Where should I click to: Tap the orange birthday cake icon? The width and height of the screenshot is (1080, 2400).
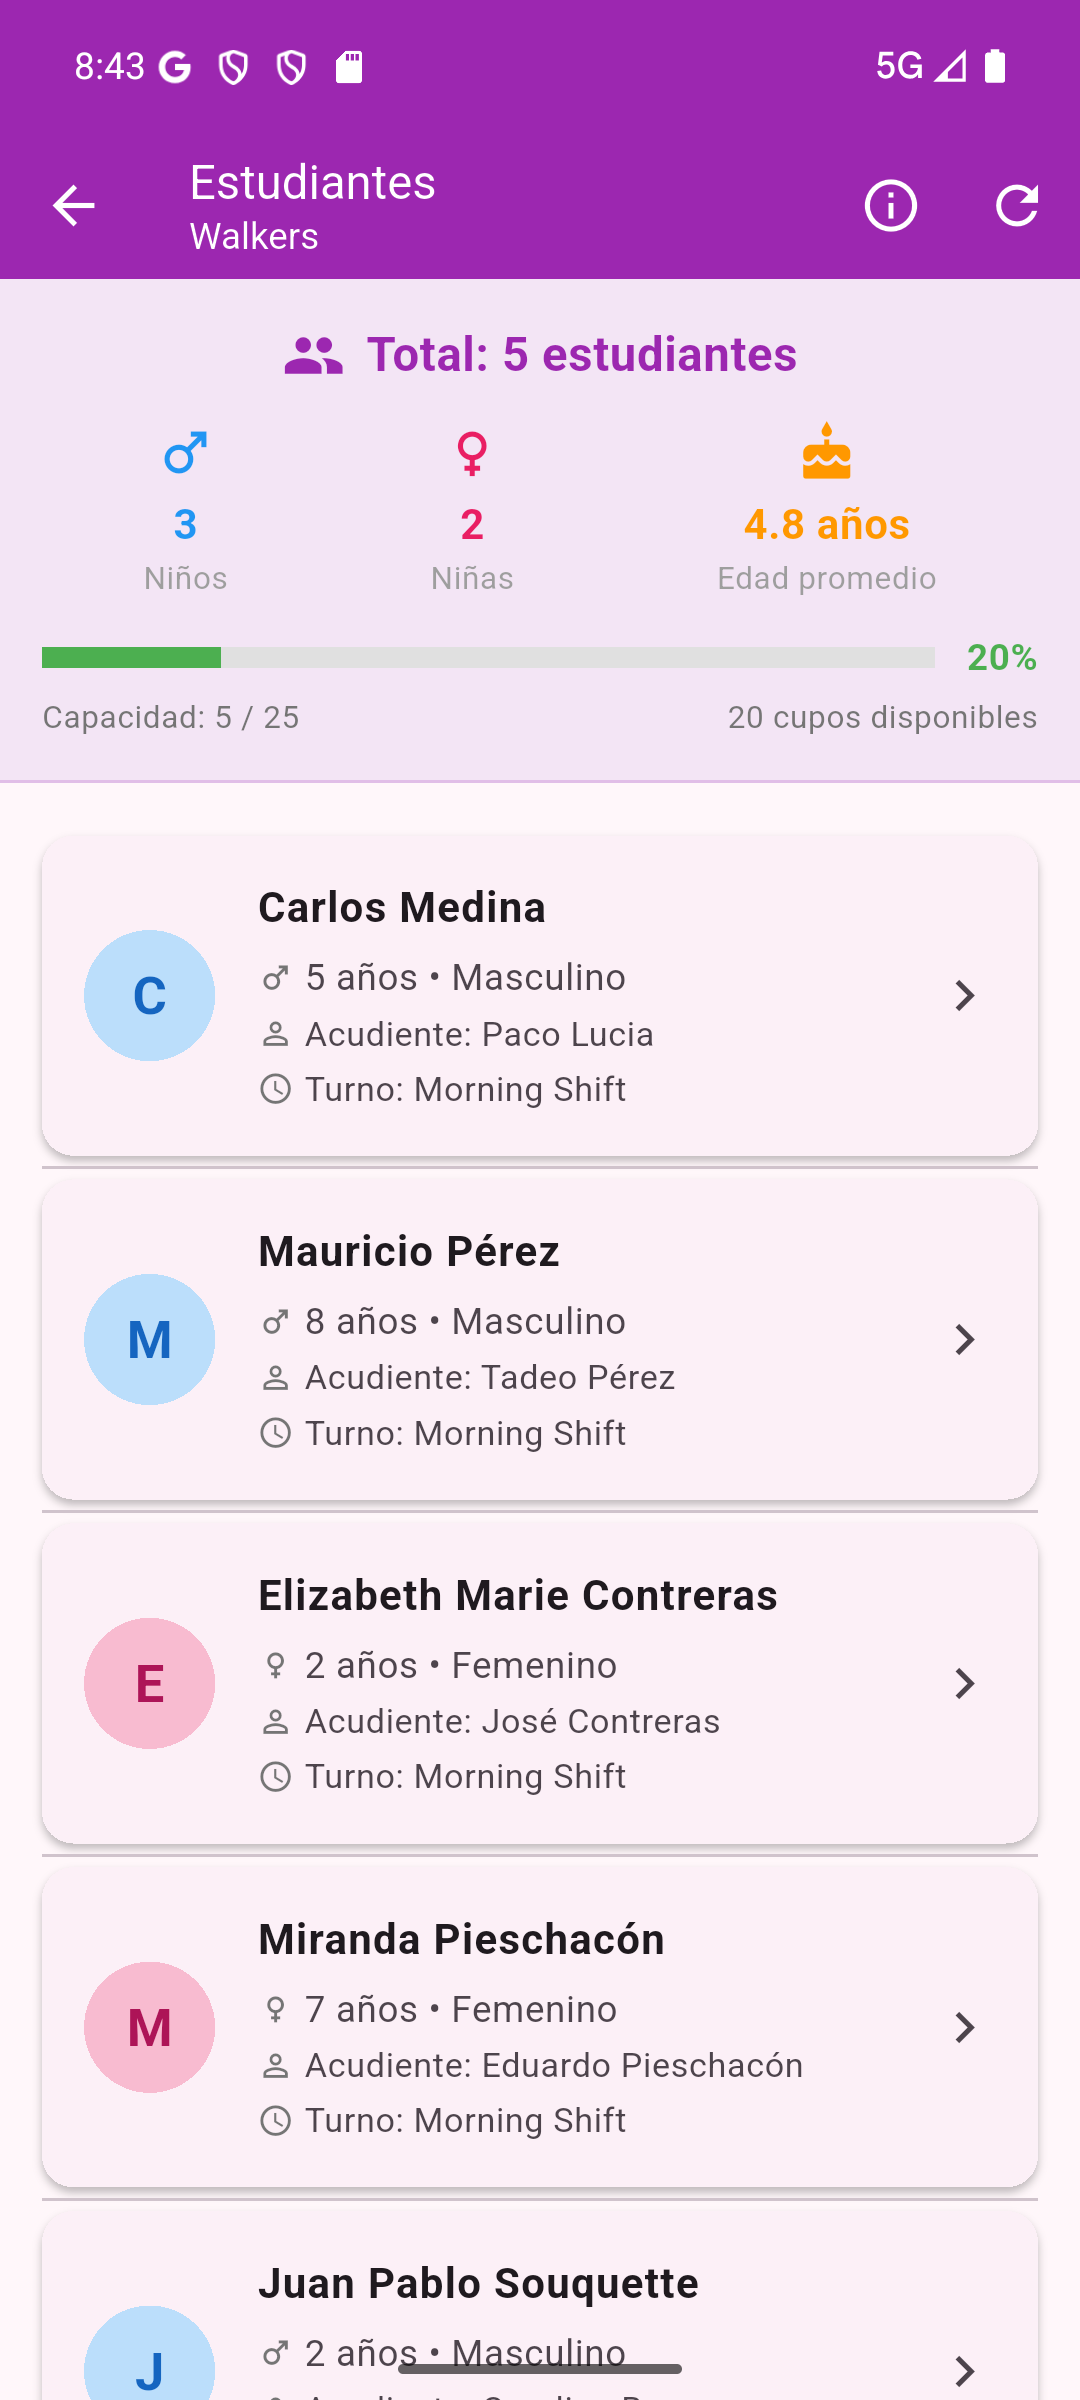pyautogui.click(x=826, y=452)
